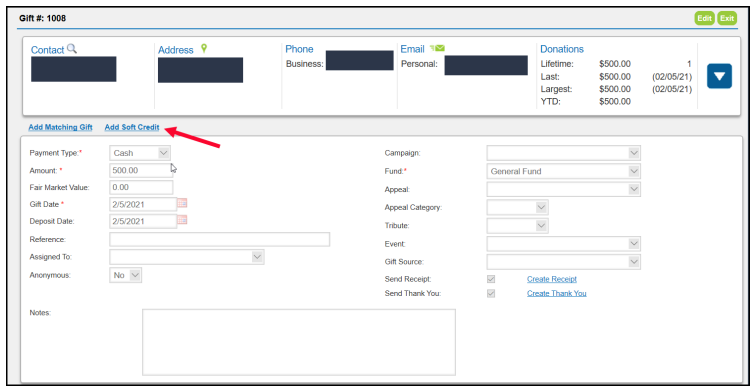Open the Campaign dropdown
Image resolution: width=755 pixels, height=392 pixels.
pyautogui.click(x=563, y=153)
